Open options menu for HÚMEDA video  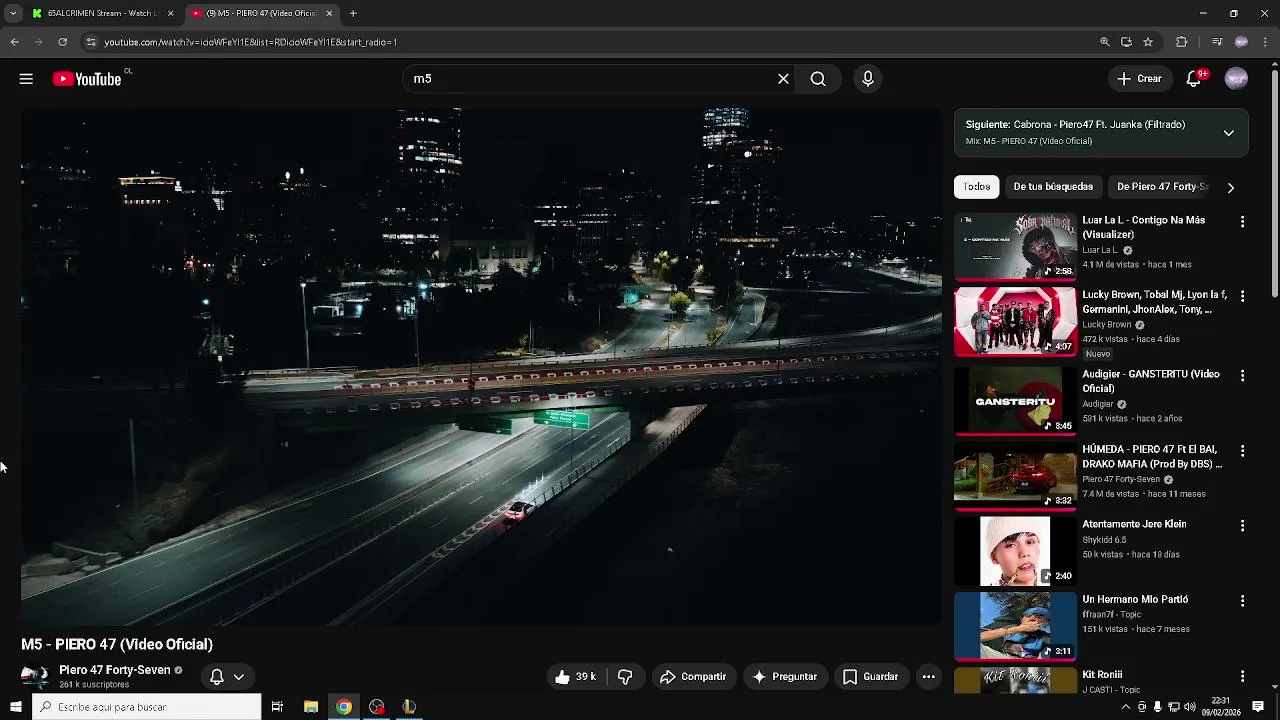tap(1242, 450)
